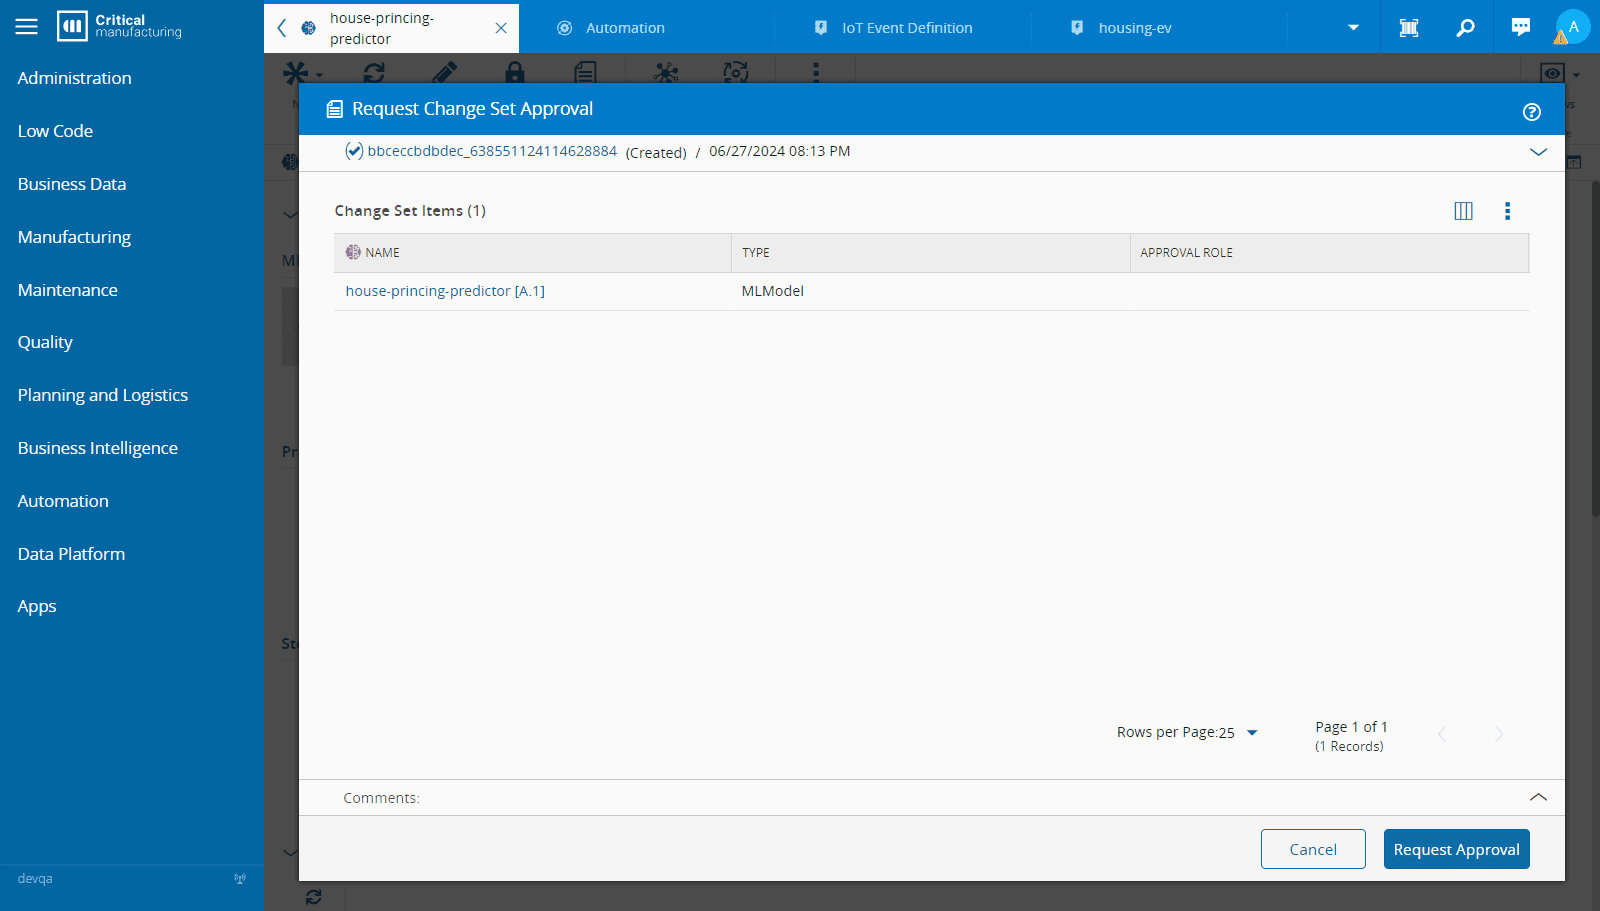Collapse the Comments section
Image resolution: width=1600 pixels, height=911 pixels.
(x=1538, y=797)
